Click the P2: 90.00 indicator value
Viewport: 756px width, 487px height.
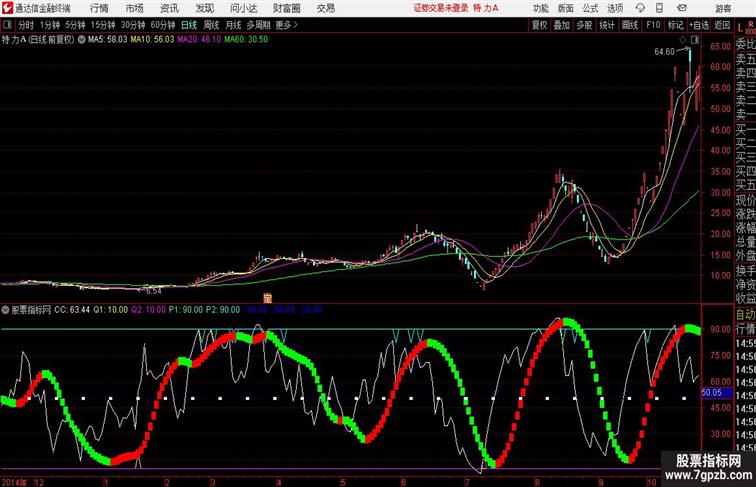(x=223, y=310)
